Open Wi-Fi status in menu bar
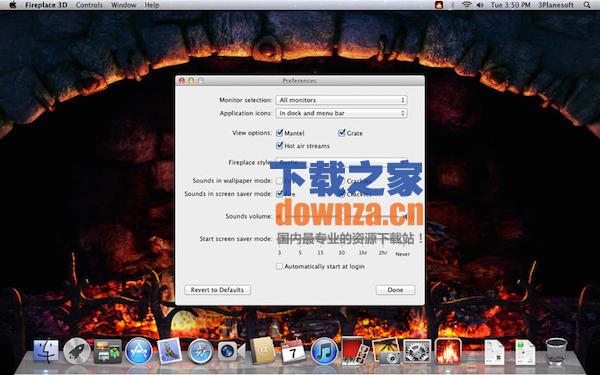Viewport: 600px width, 375px height. 466,5
